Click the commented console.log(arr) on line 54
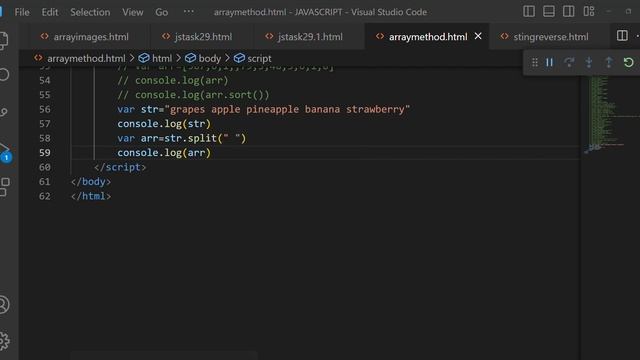Image resolution: width=640 pixels, height=360 pixels. coord(173,80)
